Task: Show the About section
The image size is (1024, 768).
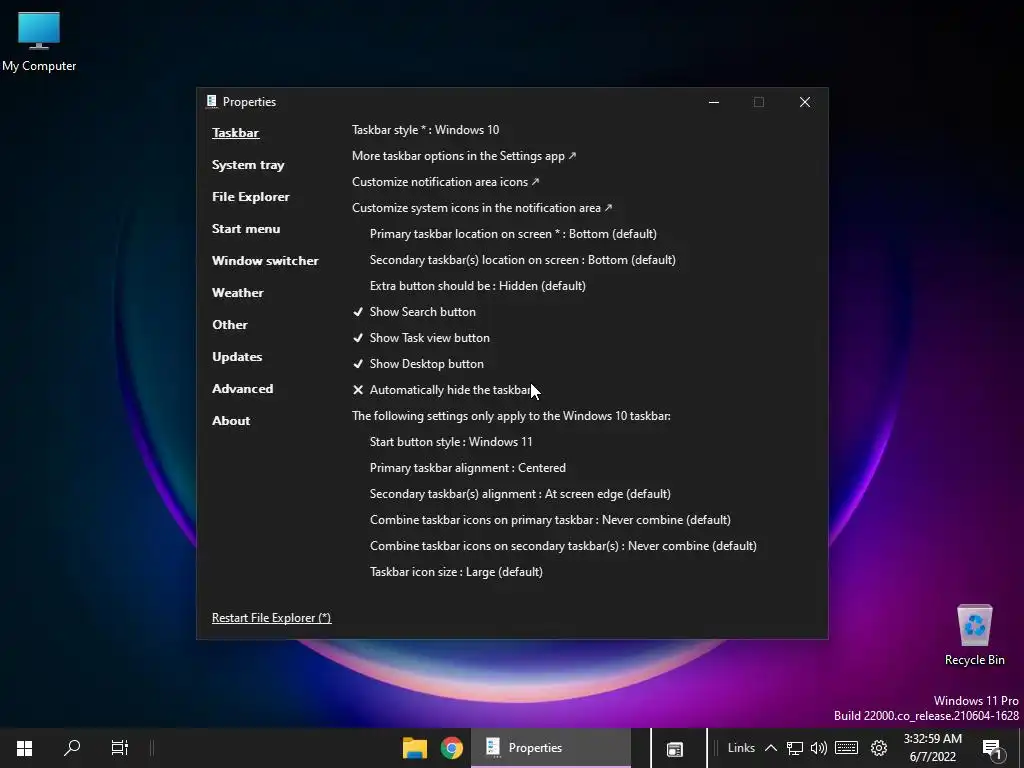Action: coord(231,421)
